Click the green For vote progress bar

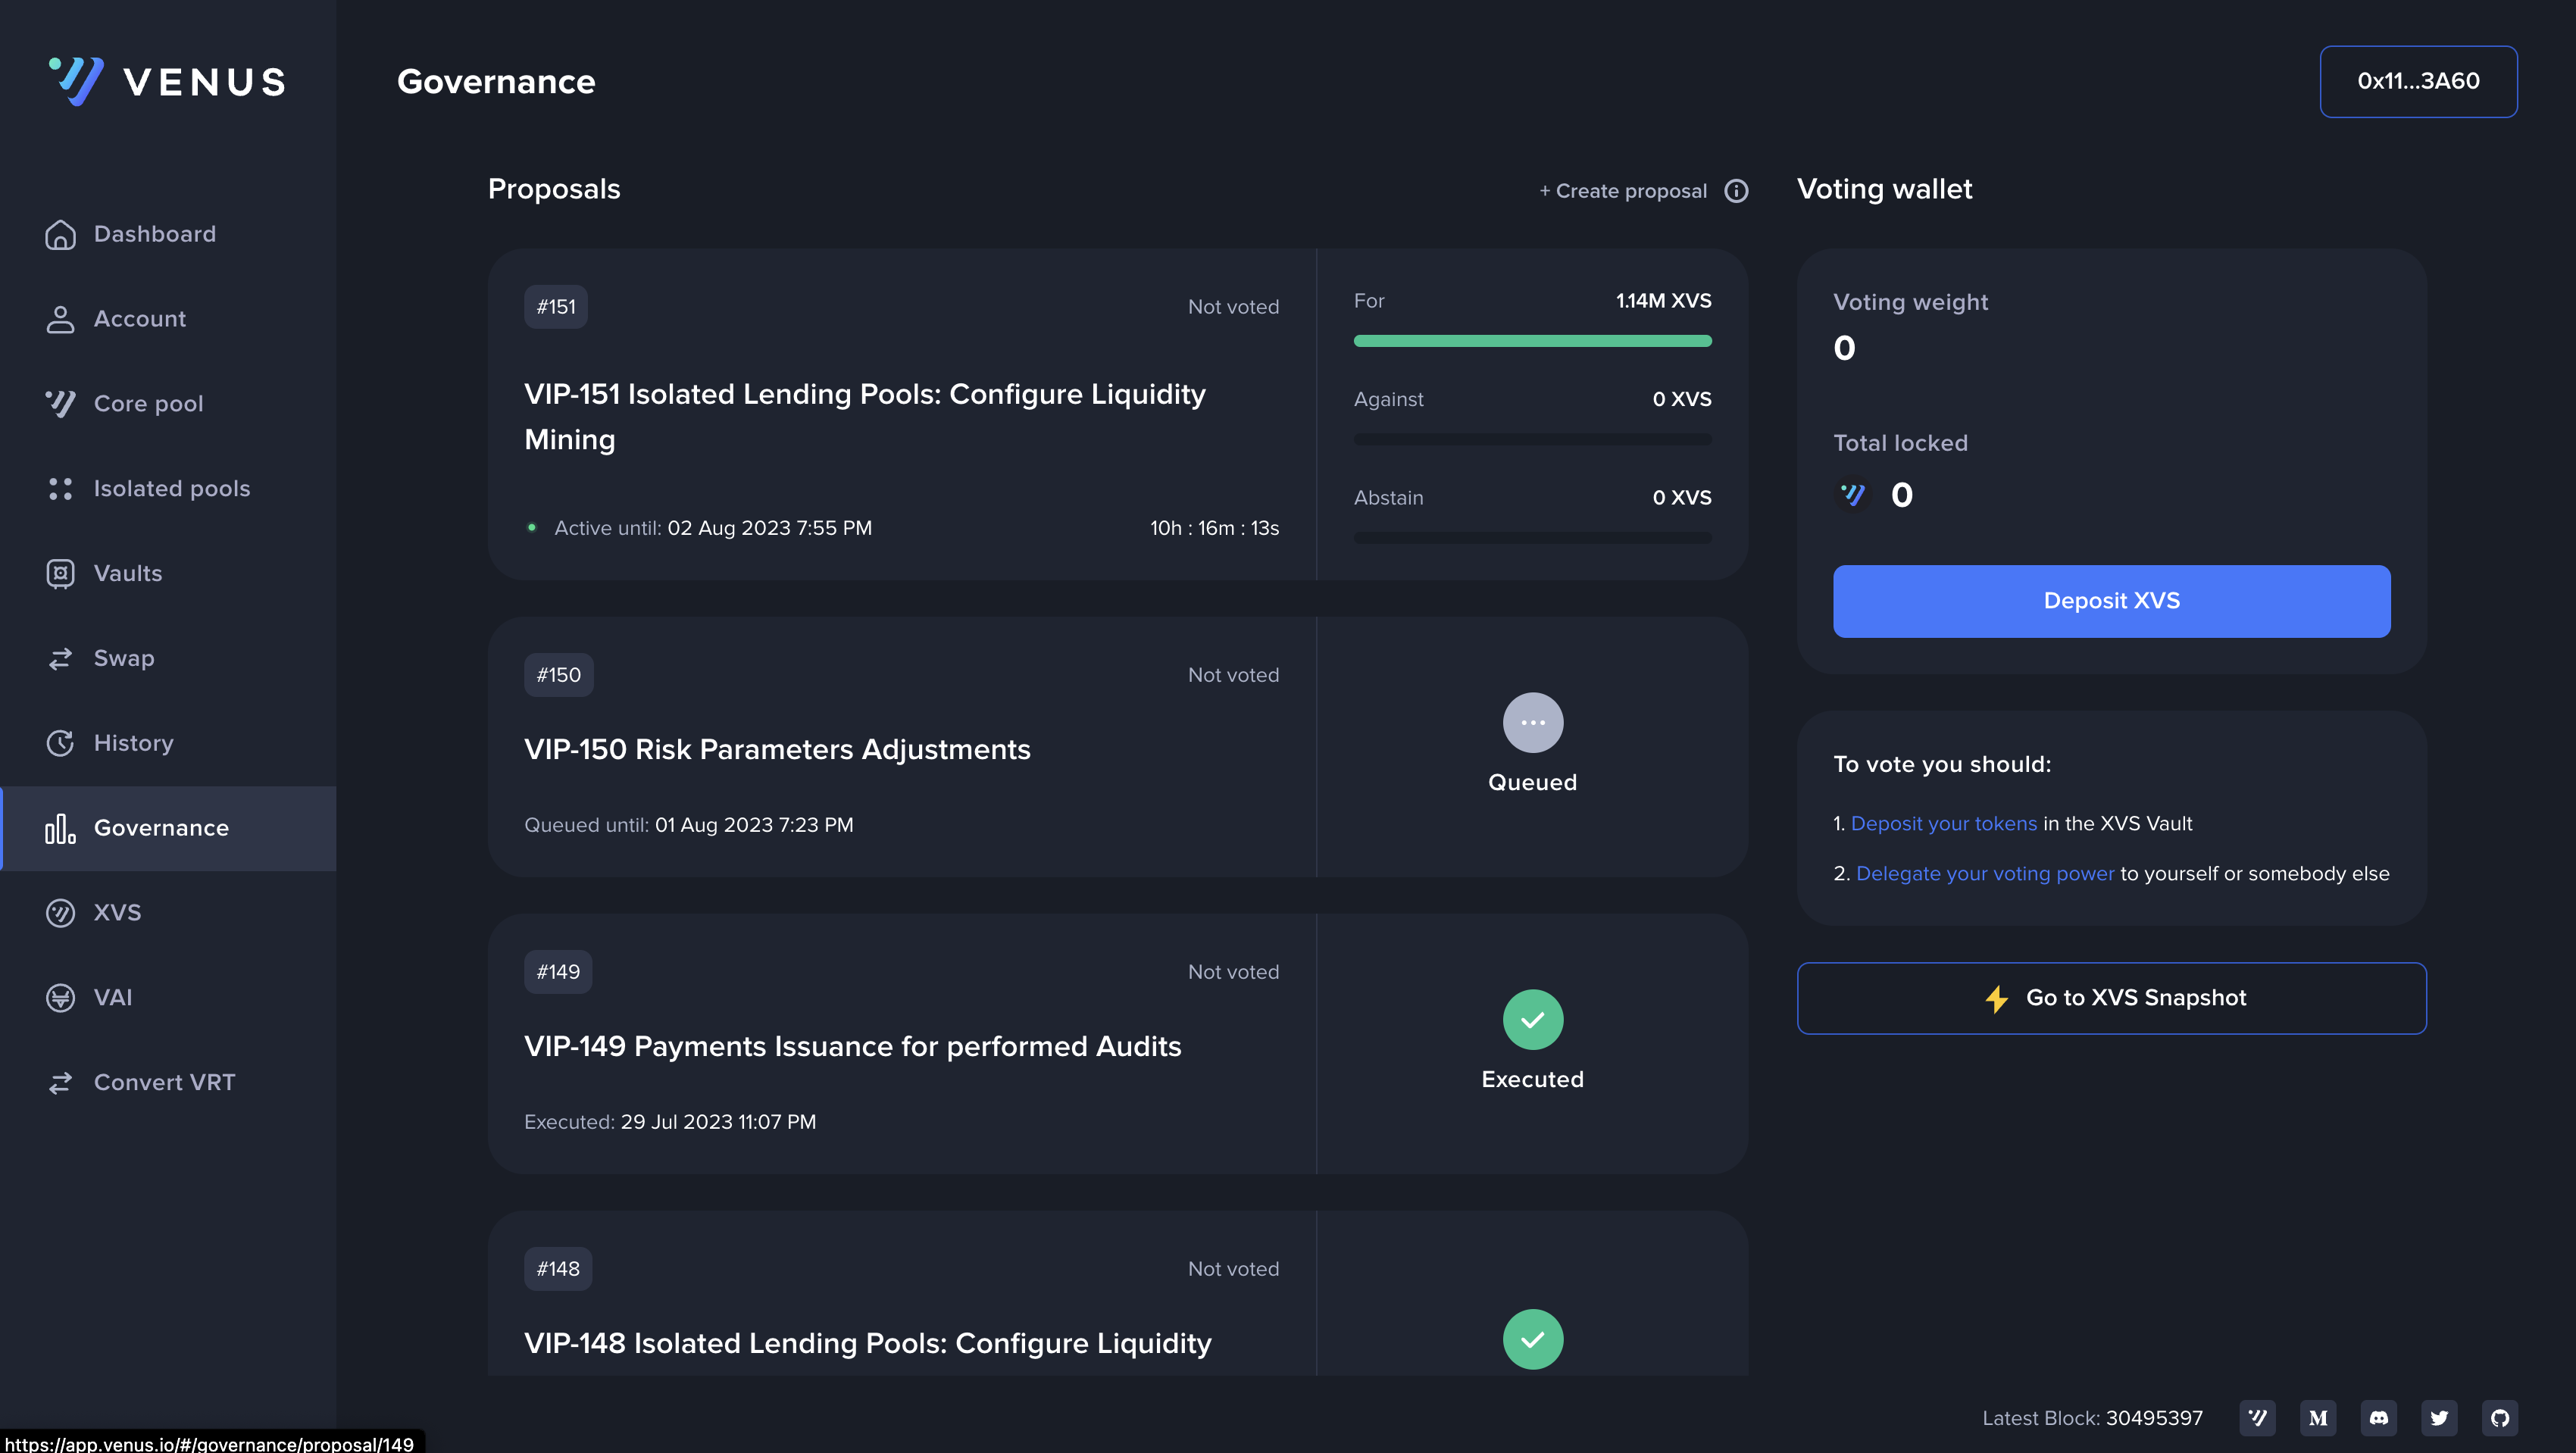pos(1532,341)
